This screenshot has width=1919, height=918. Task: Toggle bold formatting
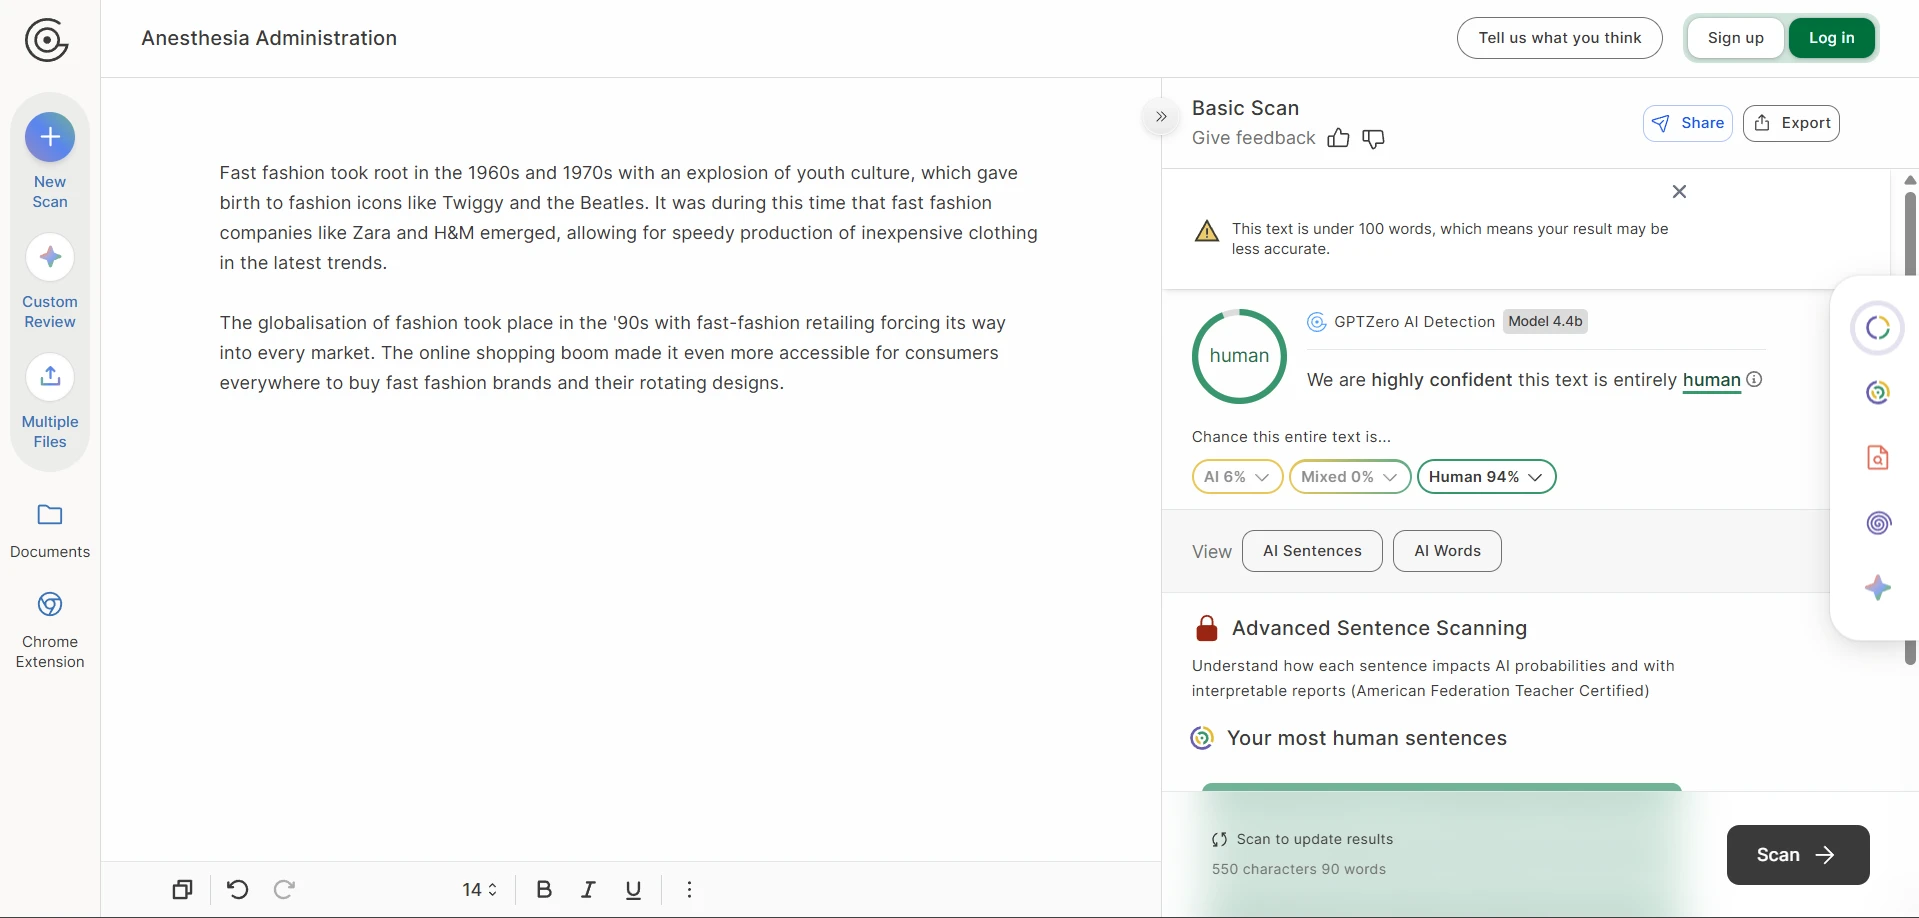pos(543,889)
